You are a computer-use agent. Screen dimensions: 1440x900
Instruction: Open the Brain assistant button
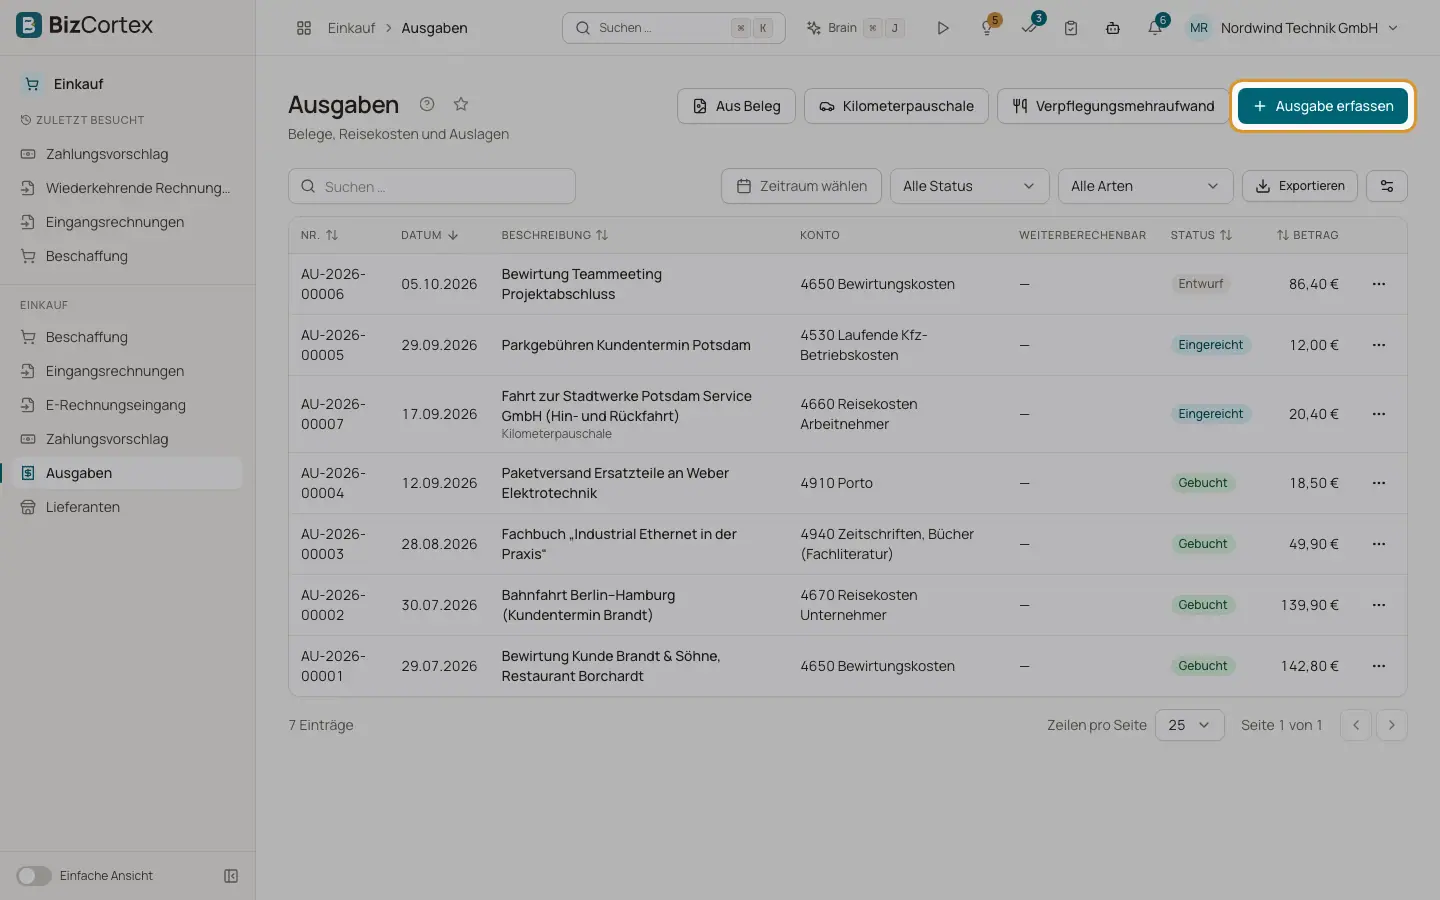pos(855,28)
